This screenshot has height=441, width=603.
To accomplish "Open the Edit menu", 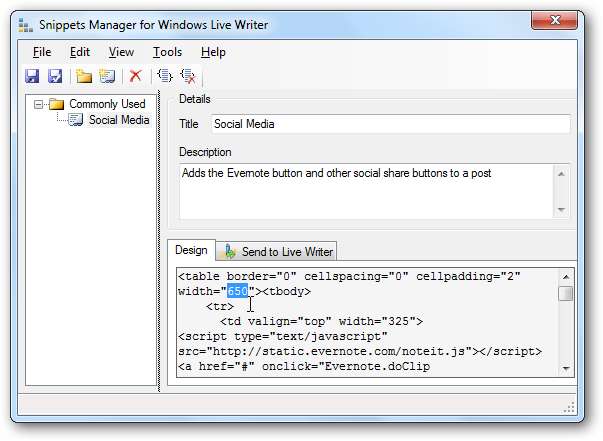I will 79,52.
